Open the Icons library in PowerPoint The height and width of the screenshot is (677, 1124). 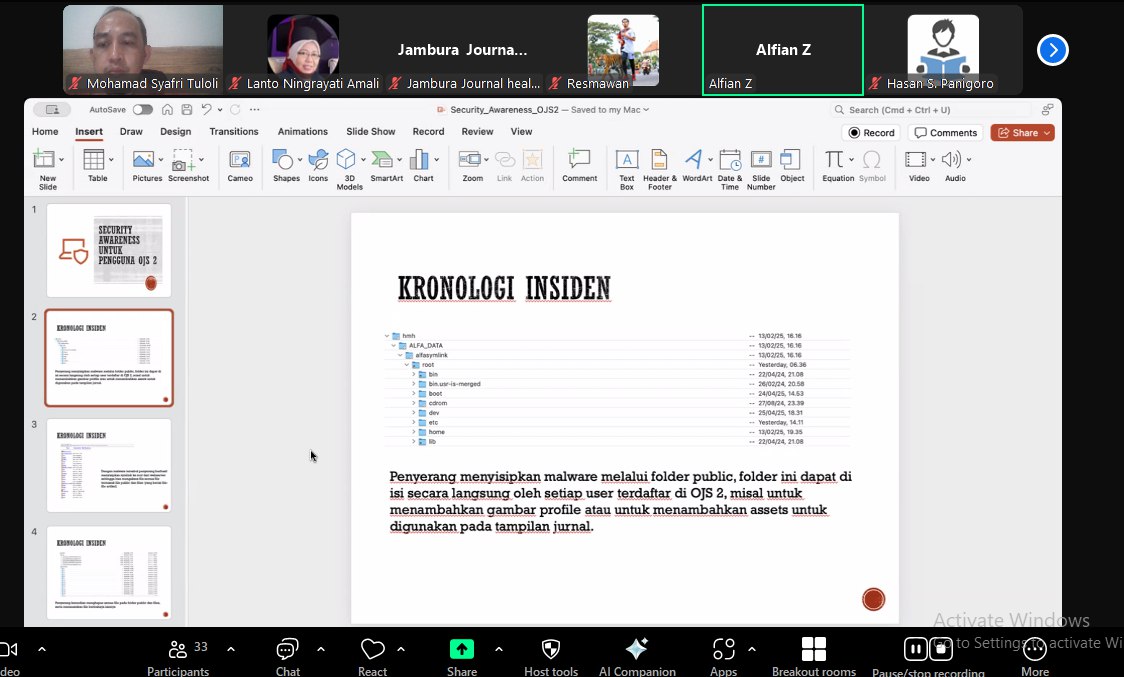pyautogui.click(x=318, y=166)
